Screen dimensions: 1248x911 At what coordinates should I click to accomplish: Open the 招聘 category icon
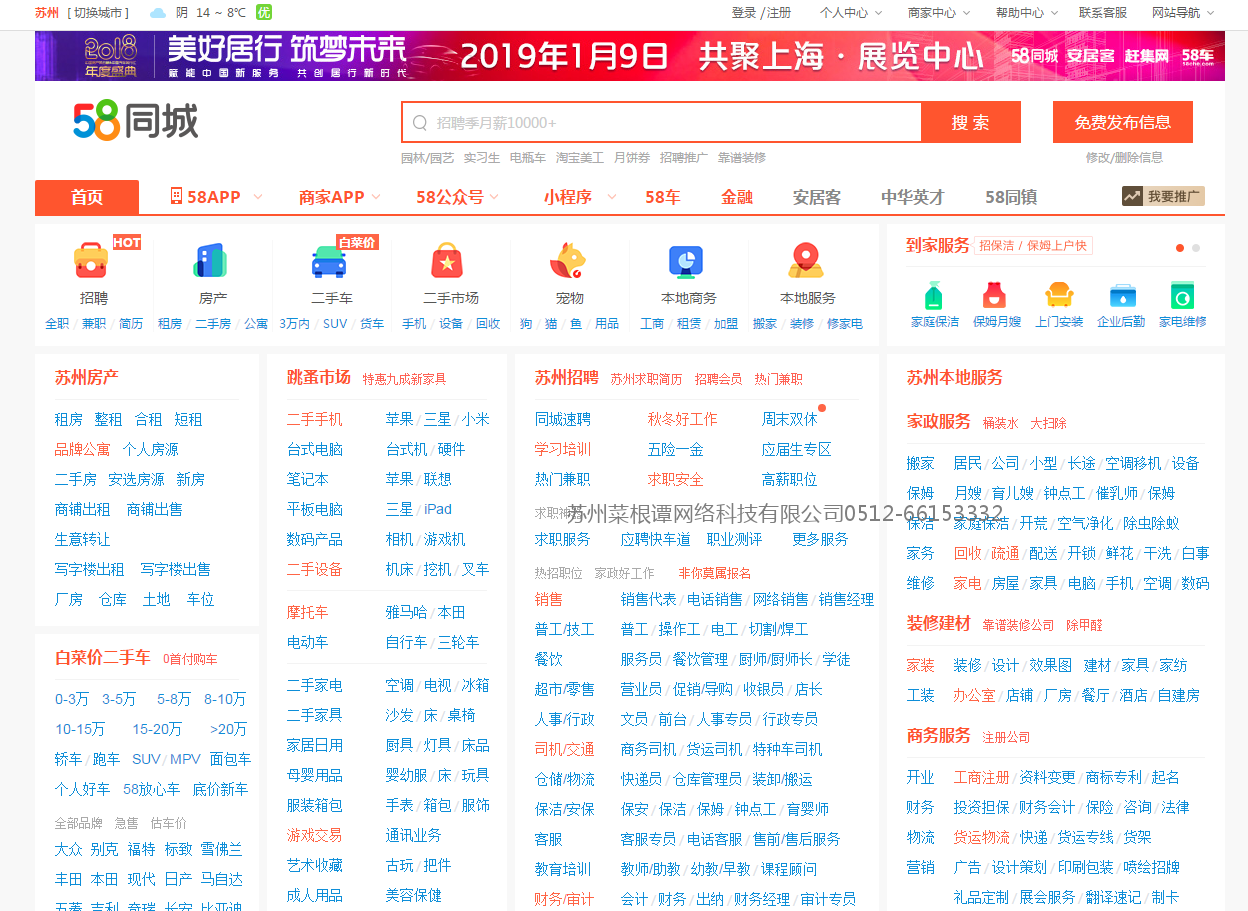(x=91, y=261)
